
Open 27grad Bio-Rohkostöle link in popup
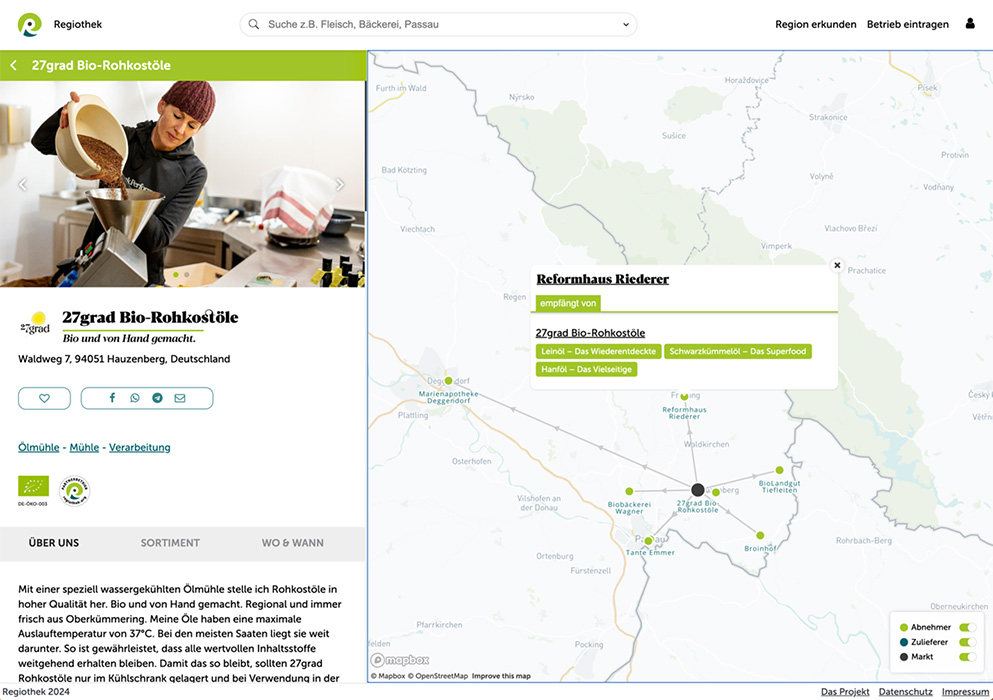pos(590,333)
